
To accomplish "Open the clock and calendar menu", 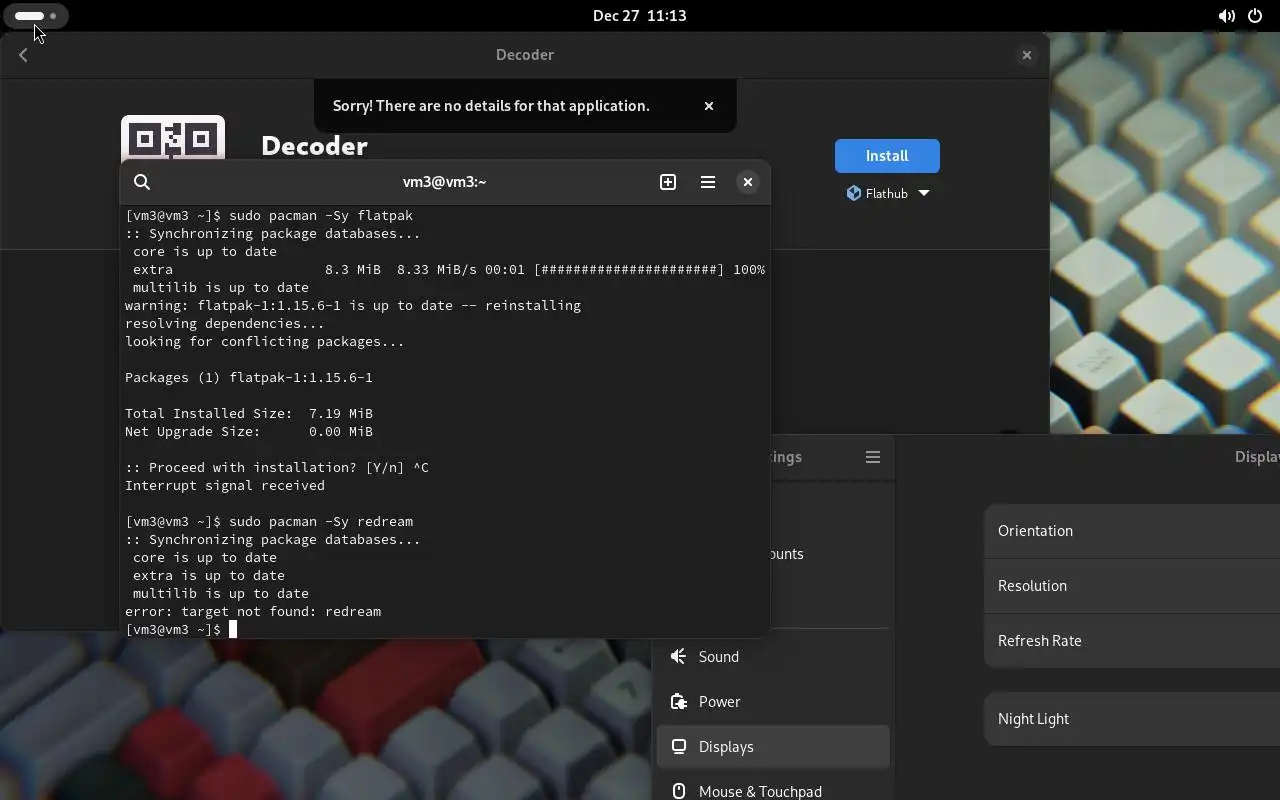I will [639, 16].
